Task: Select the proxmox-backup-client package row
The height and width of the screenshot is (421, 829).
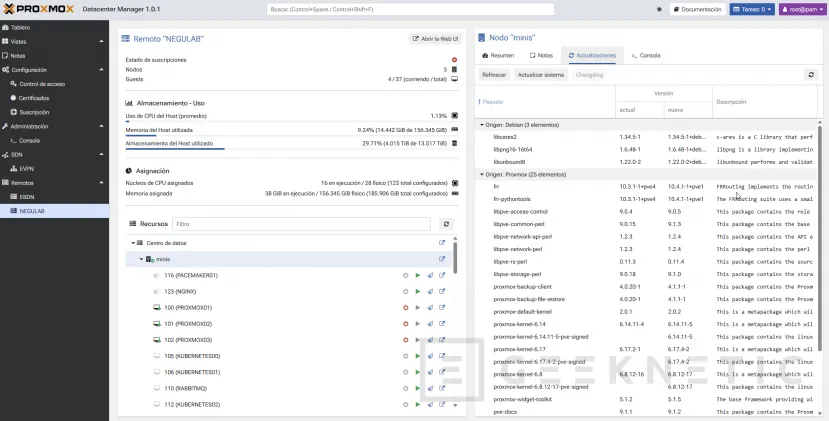Action: (646, 287)
